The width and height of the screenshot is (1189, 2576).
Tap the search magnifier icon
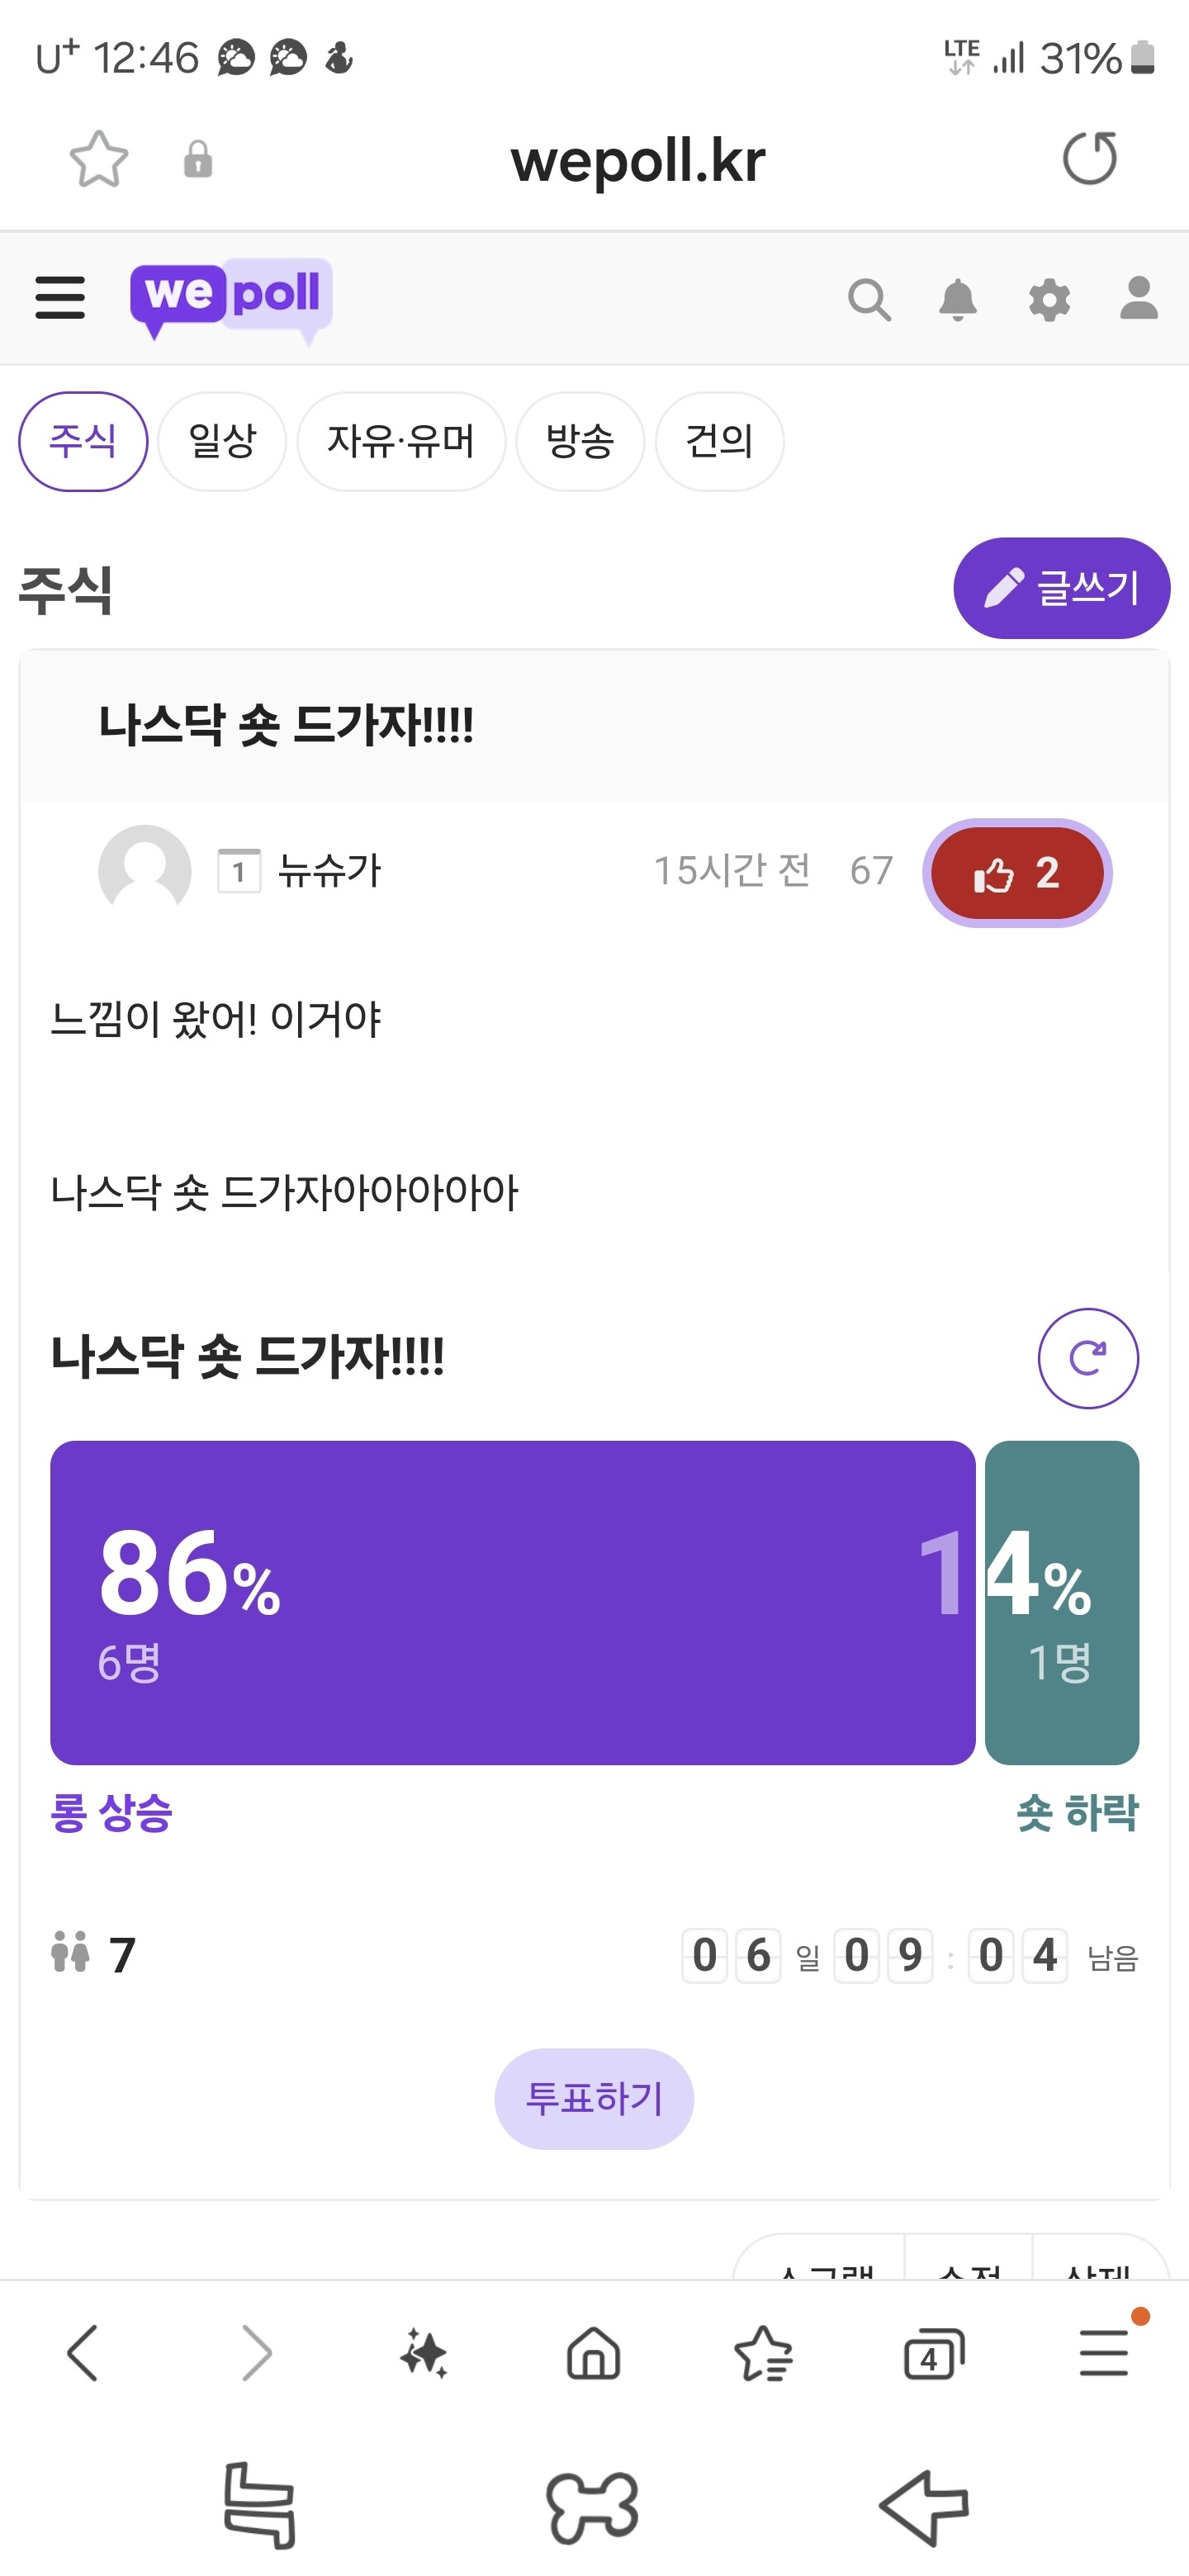click(868, 299)
